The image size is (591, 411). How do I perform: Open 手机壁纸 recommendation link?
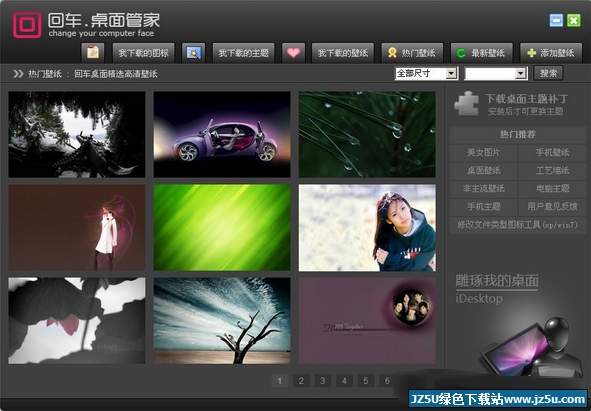coord(553,152)
